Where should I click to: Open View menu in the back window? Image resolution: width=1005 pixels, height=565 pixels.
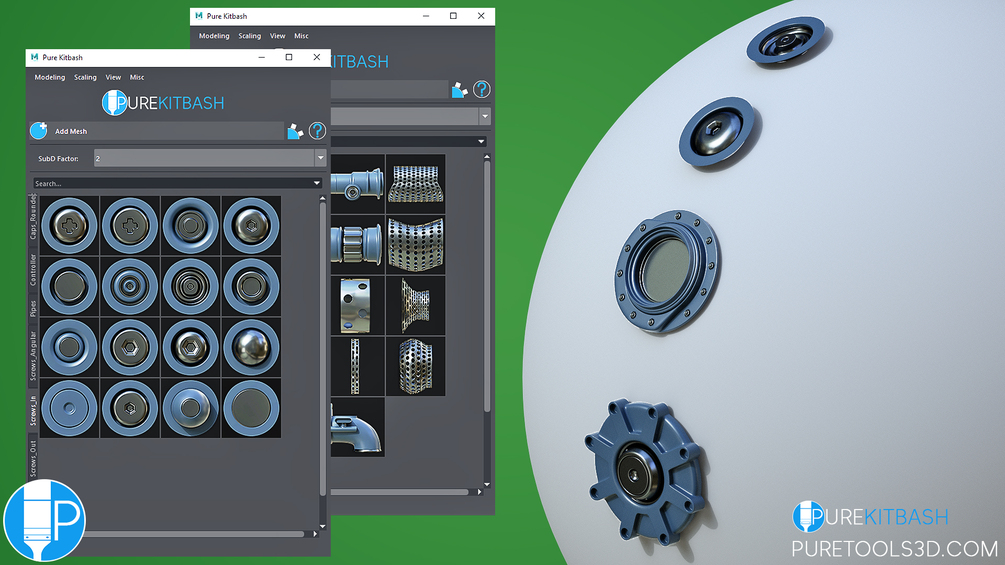click(278, 36)
